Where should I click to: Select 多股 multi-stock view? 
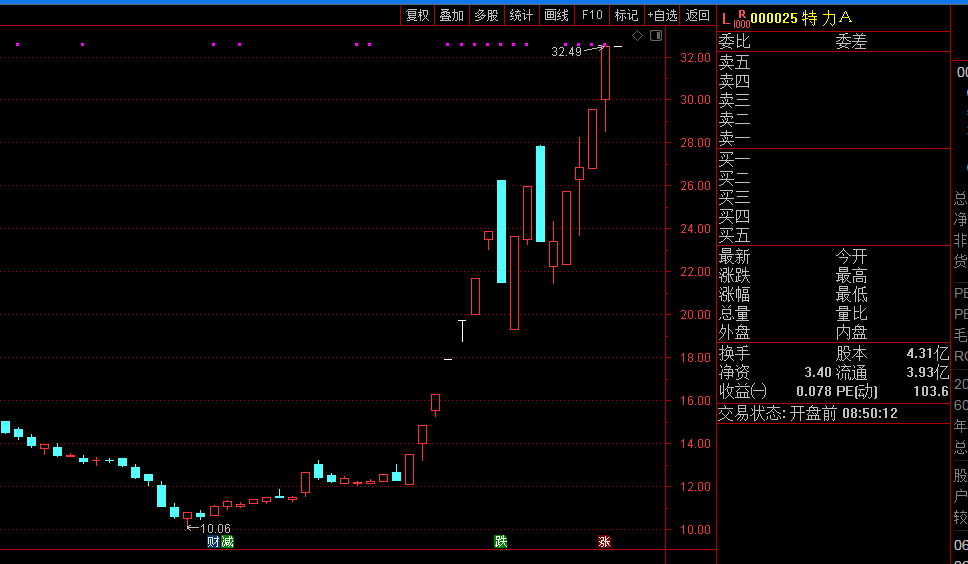(486, 15)
